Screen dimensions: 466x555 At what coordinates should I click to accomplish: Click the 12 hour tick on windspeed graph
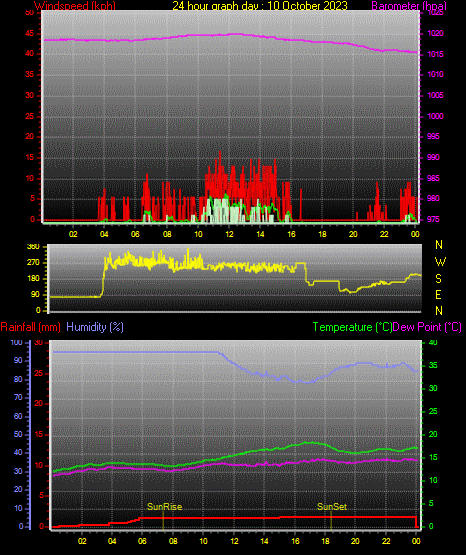point(229,234)
